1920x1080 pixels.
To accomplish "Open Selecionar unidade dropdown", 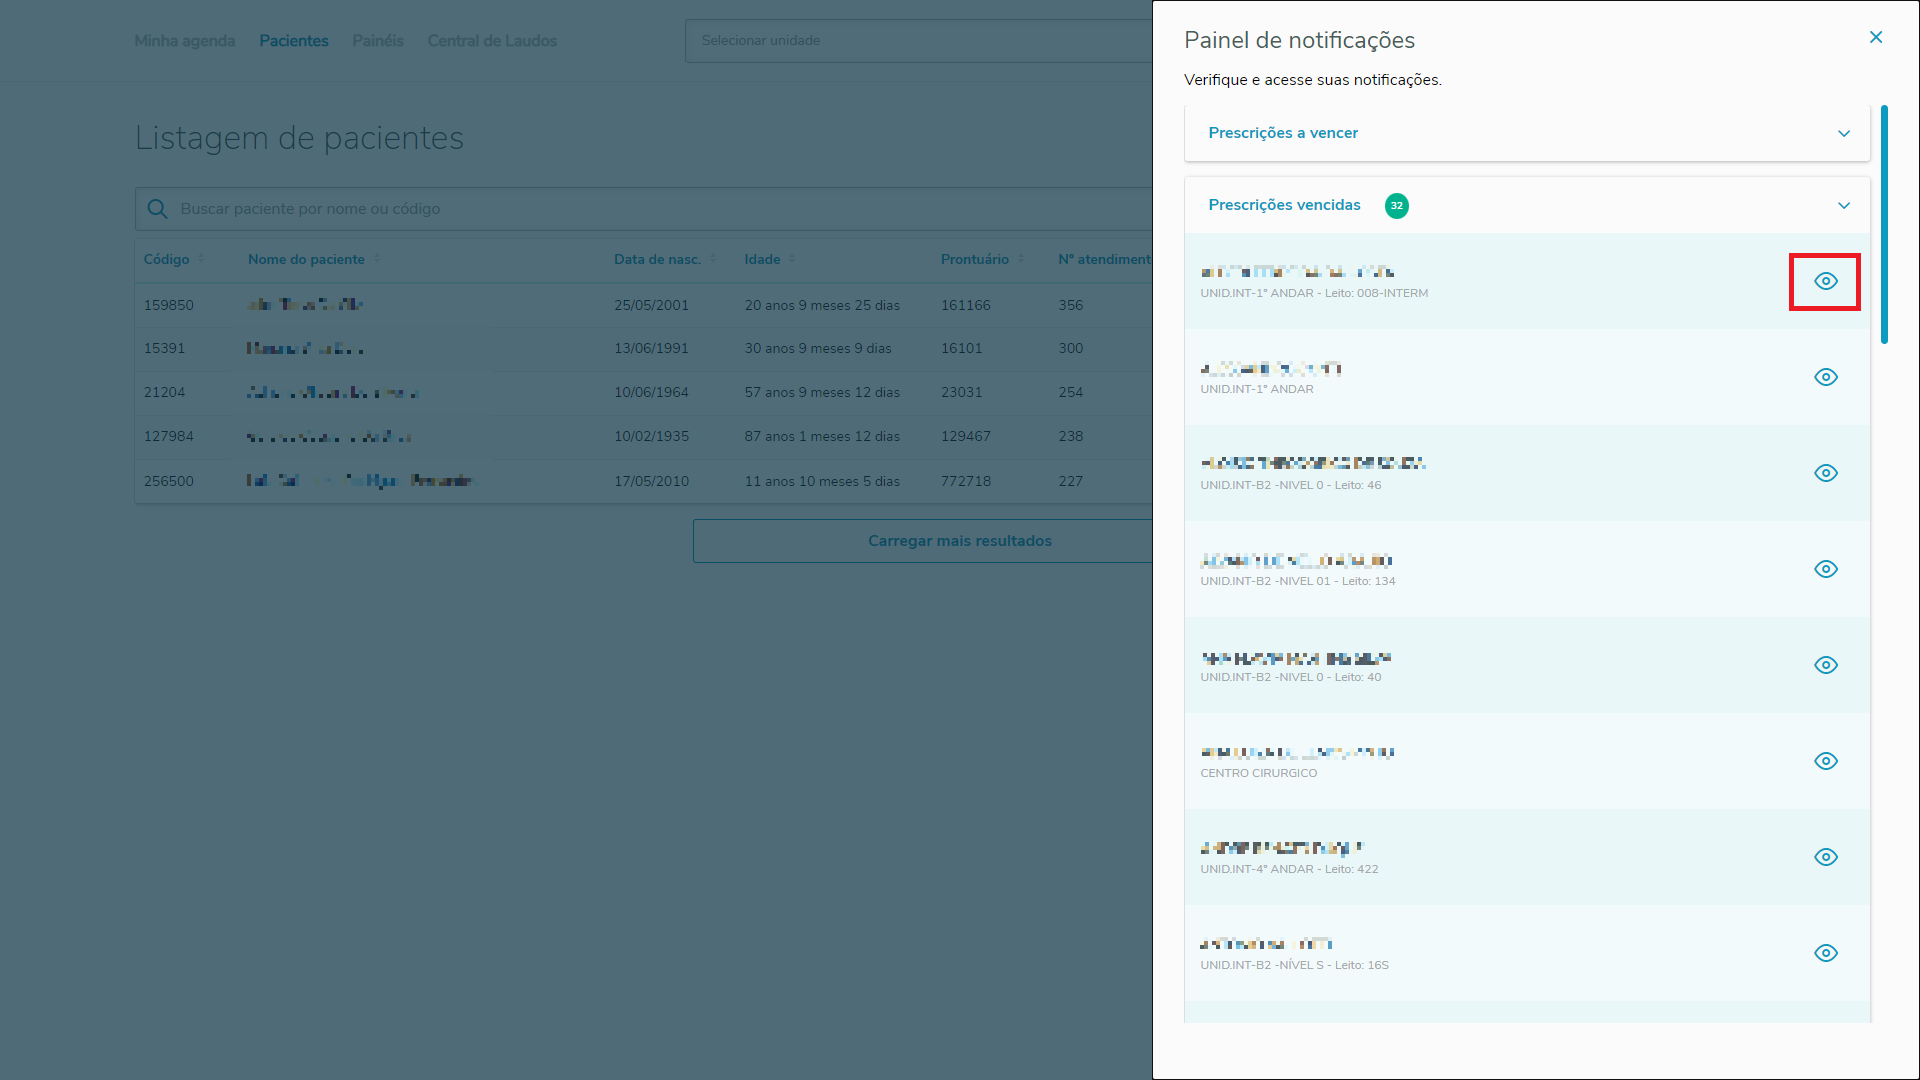I will coord(918,41).
